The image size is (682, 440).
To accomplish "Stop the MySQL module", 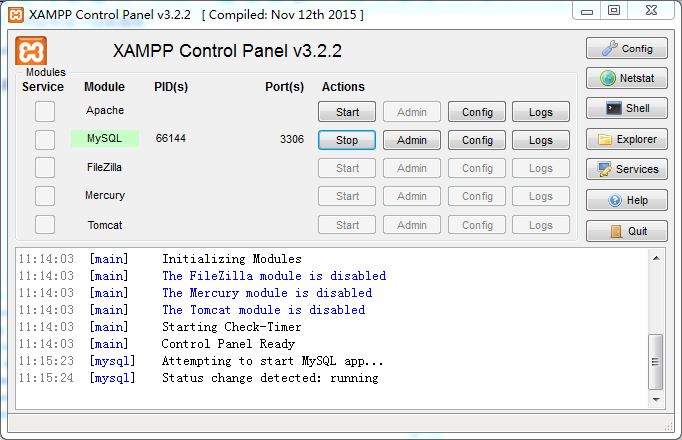I will [x=347, y=140].
